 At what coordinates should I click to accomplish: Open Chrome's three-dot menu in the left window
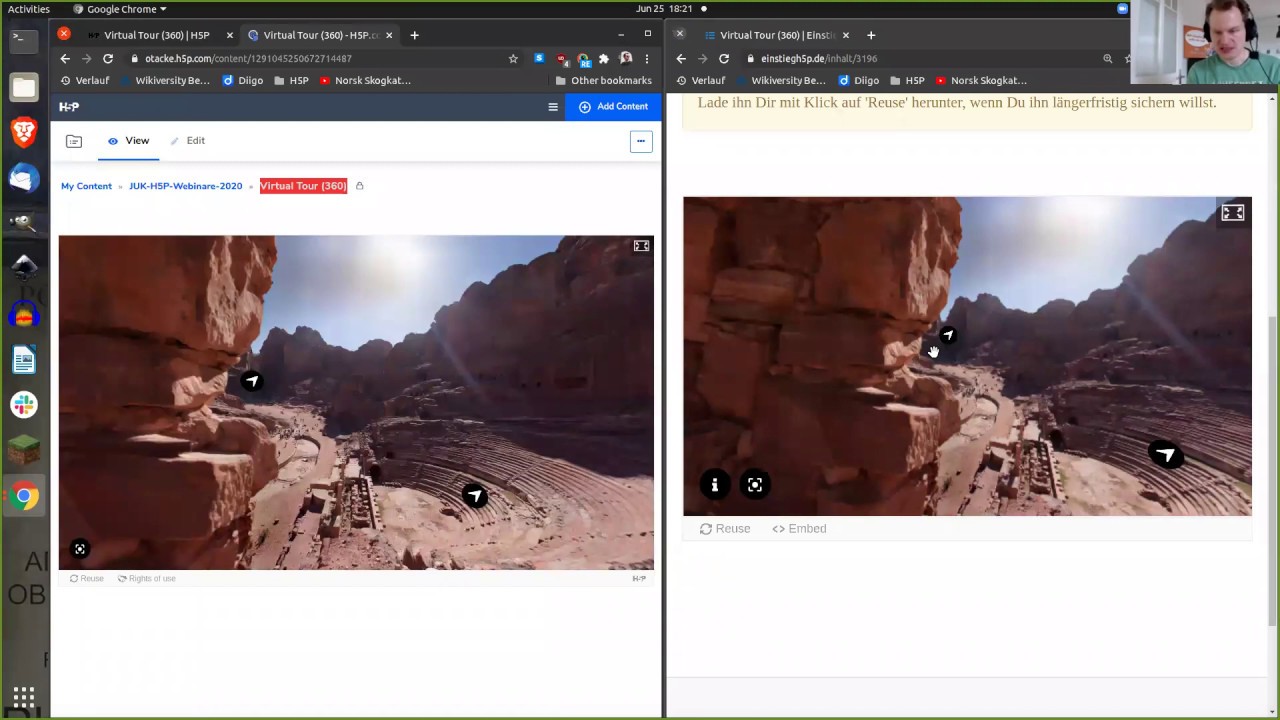(647, 59)
